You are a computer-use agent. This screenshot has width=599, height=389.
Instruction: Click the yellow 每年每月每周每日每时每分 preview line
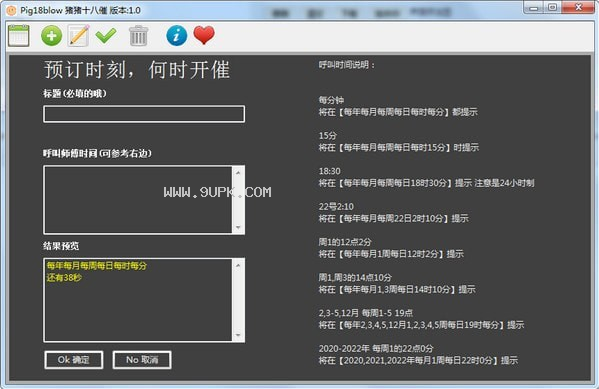(97, 266)
